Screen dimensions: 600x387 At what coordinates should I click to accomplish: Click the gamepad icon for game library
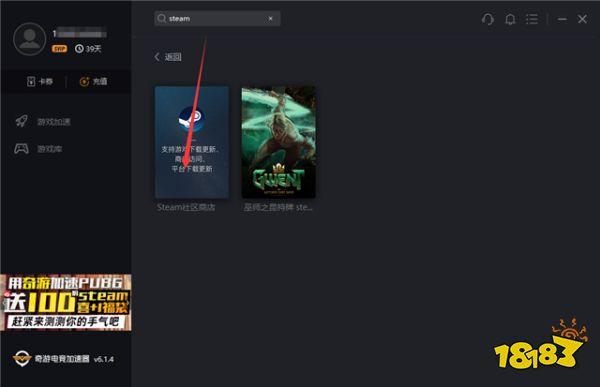pos(21,149)
